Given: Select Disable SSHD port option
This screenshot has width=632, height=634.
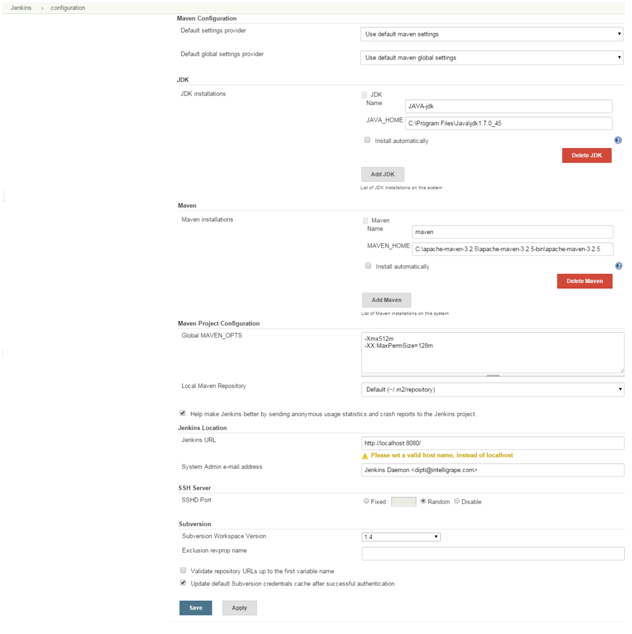Looking at the screenshot, I should [x=457, y=501].
